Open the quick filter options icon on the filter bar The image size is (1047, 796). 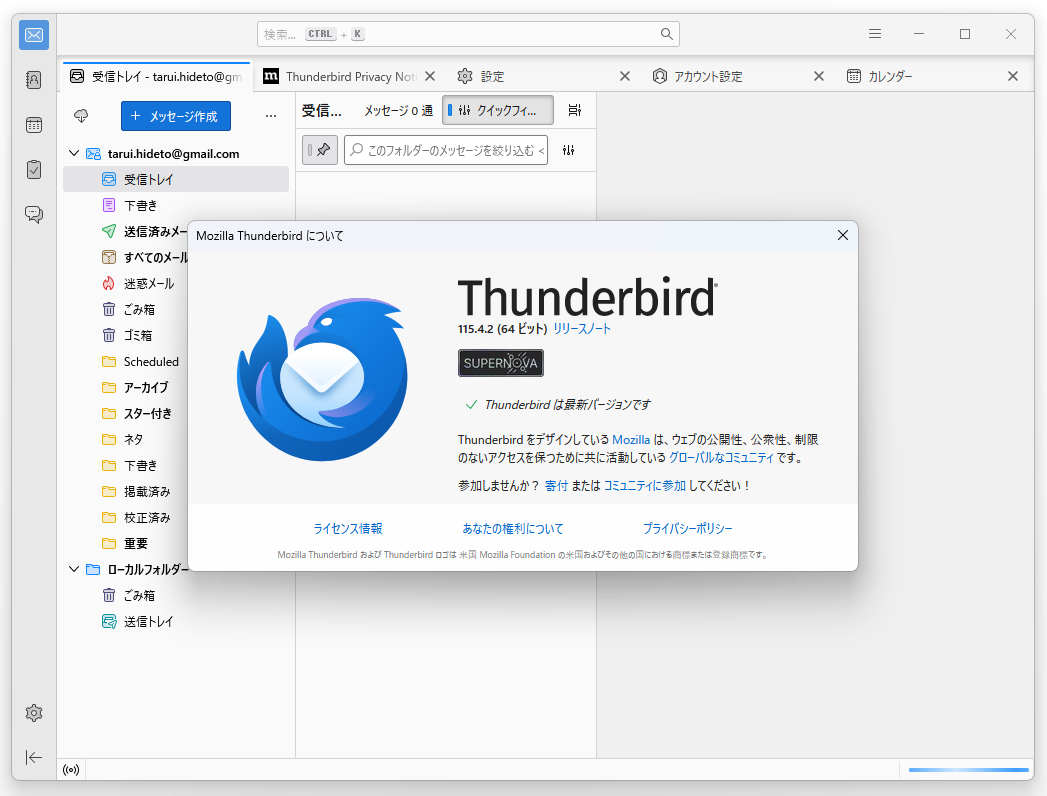(x=570, y=149)
